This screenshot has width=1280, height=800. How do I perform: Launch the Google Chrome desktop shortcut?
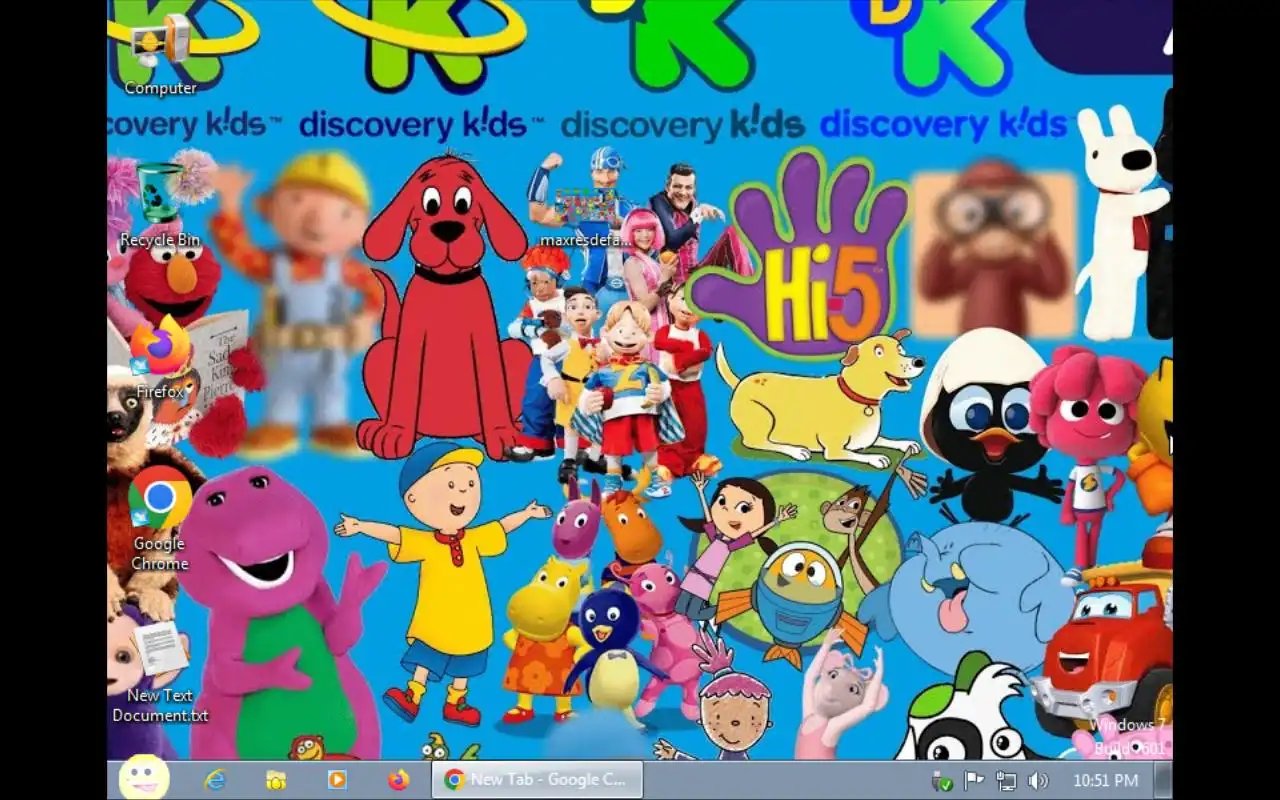160,518
